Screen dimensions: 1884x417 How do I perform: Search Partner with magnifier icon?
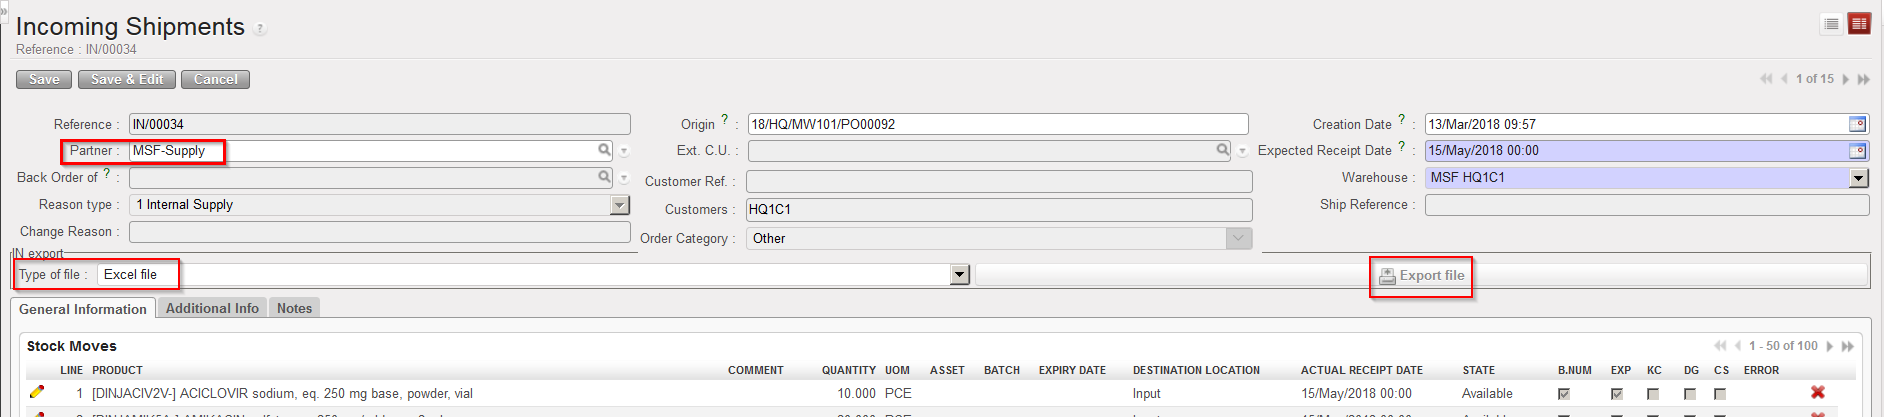(x=604, y=150)
